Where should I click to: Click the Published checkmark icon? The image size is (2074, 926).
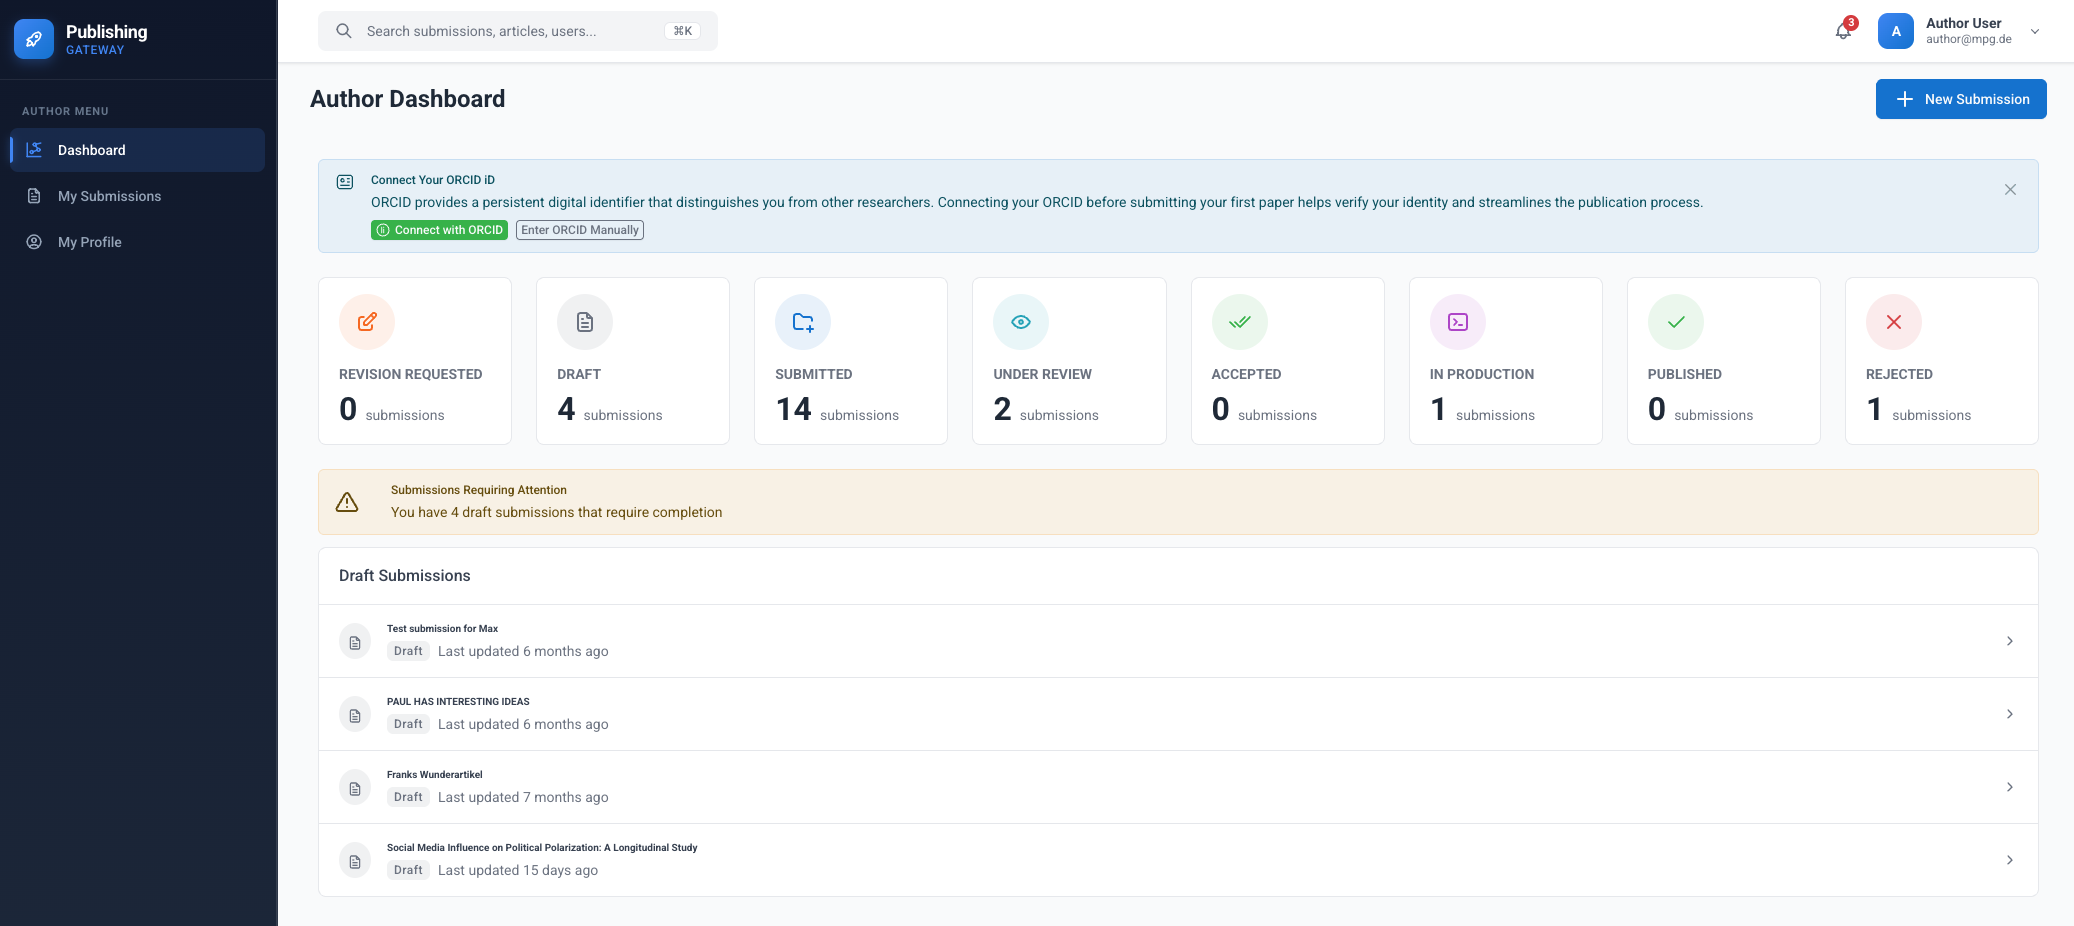tap(1675, 322)
